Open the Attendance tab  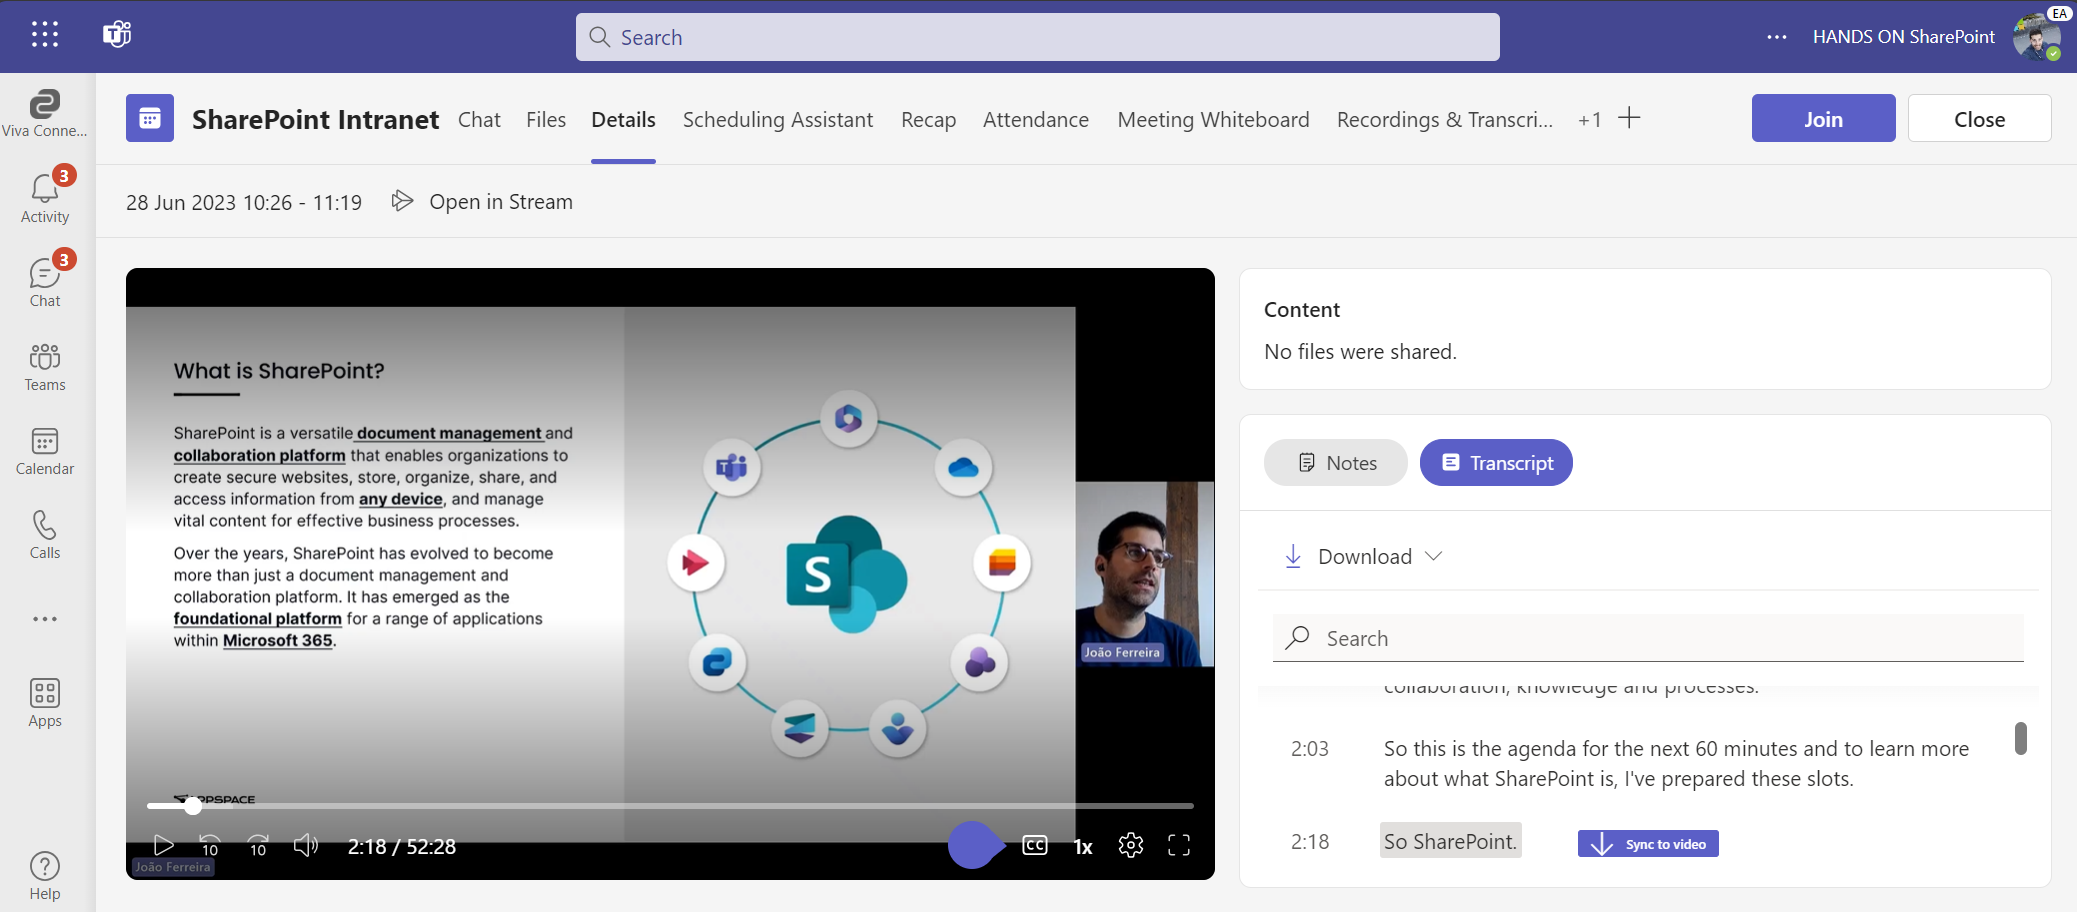click(1036, 119)
